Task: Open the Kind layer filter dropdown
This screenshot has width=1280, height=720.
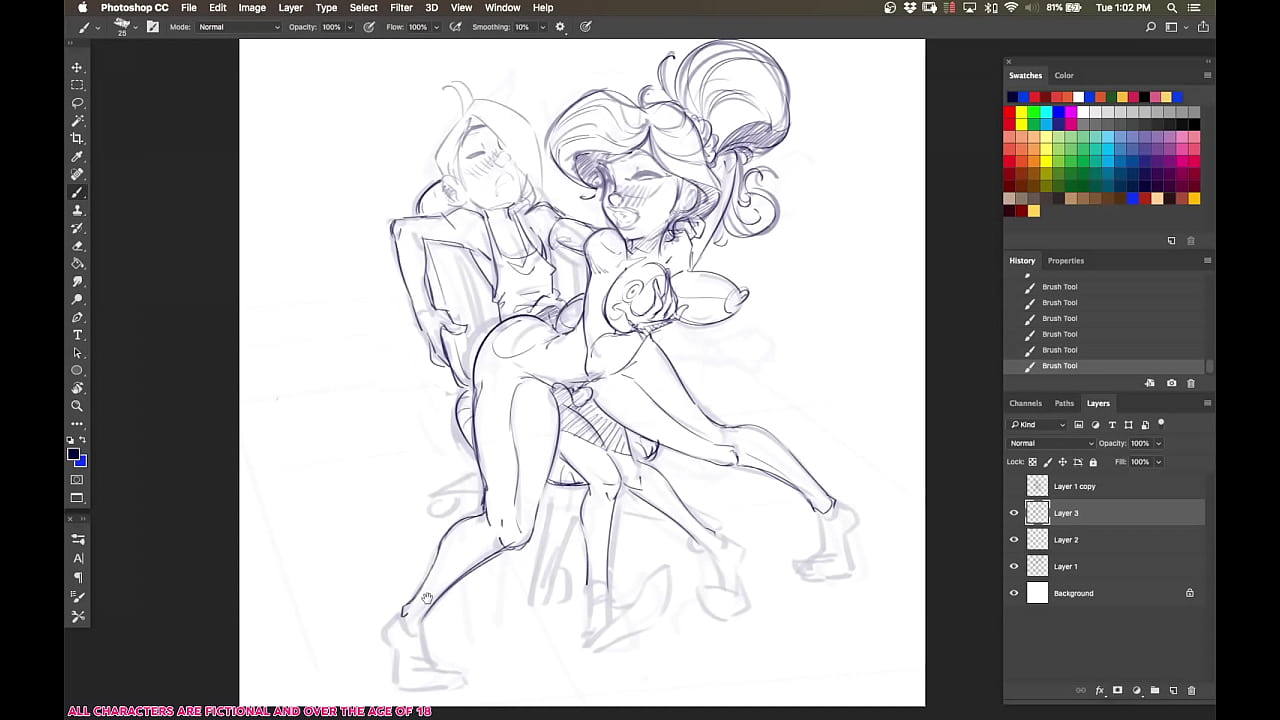Action: tap(1038, 425)
